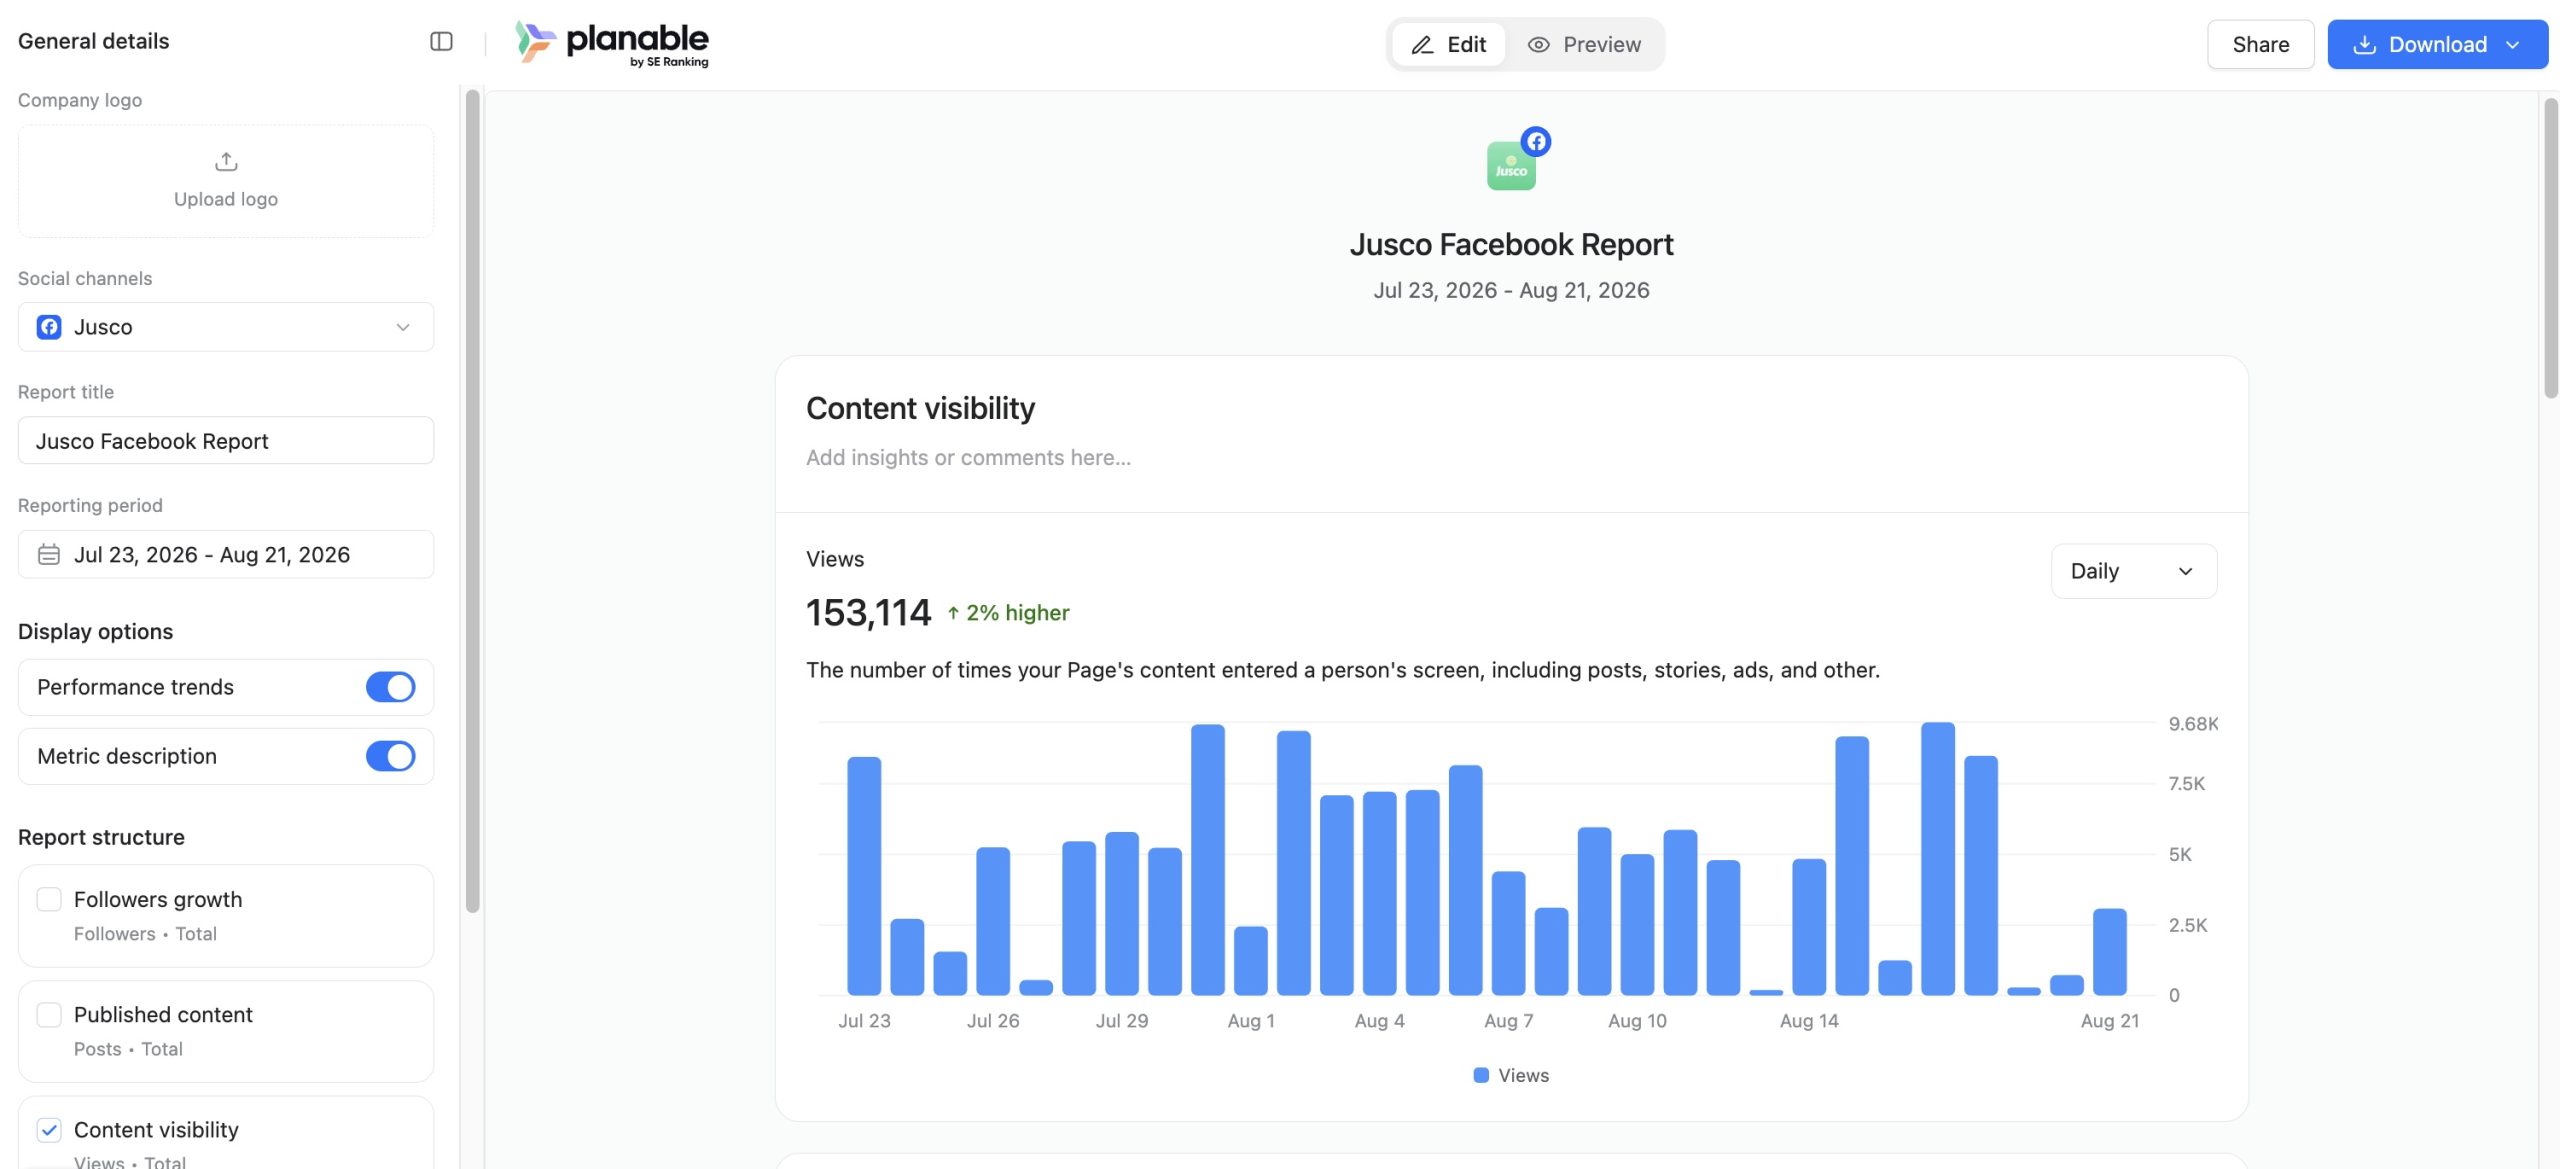Check the Followers growth checkbox

(x=49, y=899)
